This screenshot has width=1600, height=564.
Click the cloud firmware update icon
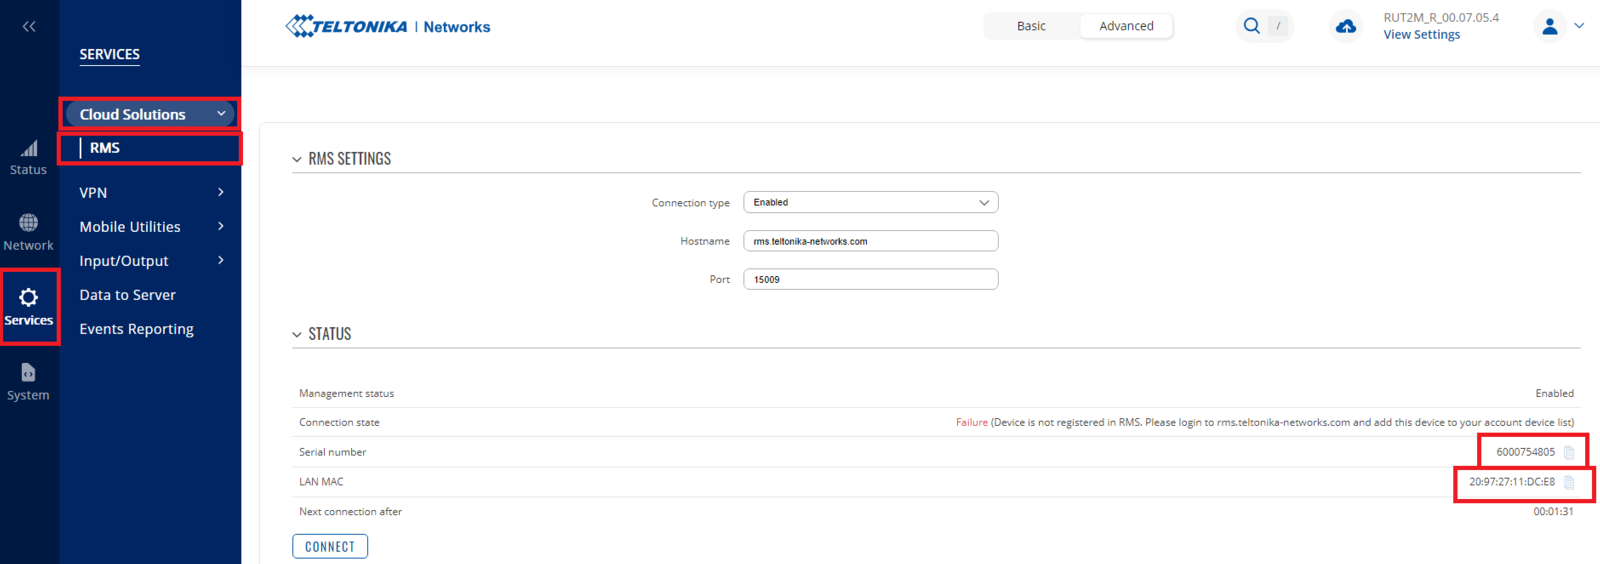pos(1346,26)
